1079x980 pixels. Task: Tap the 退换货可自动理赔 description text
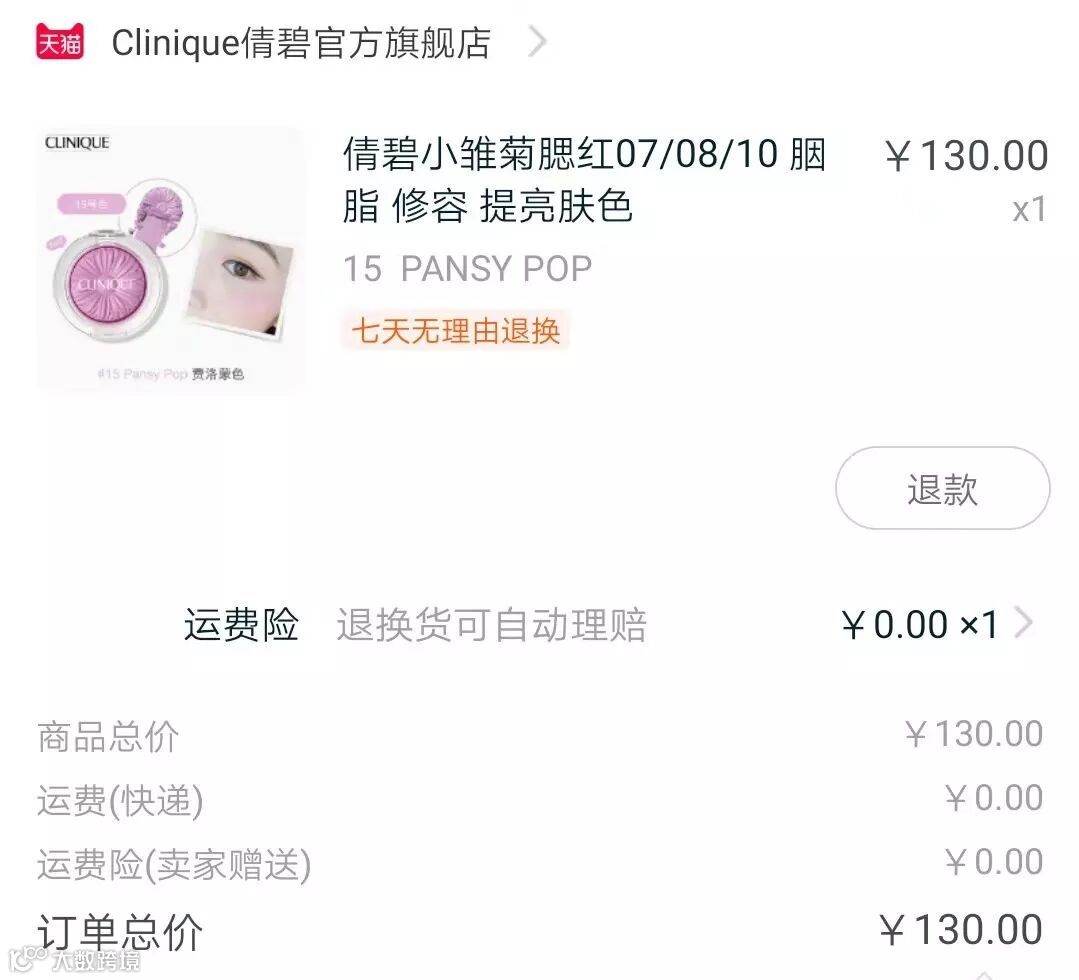[491, 625]
